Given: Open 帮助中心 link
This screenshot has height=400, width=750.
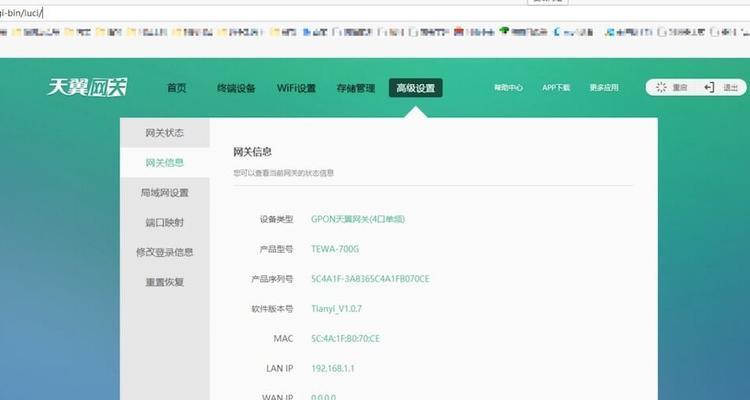Looking at the screenshot, I should tap(508, 88).
